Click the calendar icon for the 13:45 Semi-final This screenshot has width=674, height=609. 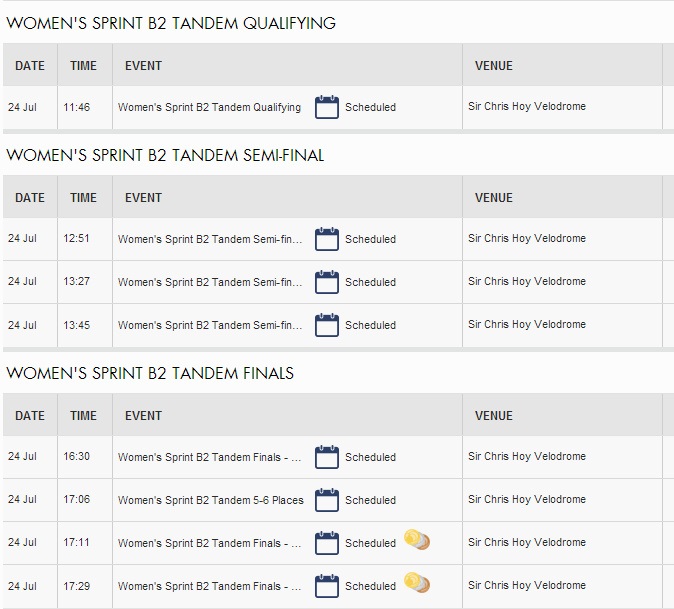[x=327, y=325]
